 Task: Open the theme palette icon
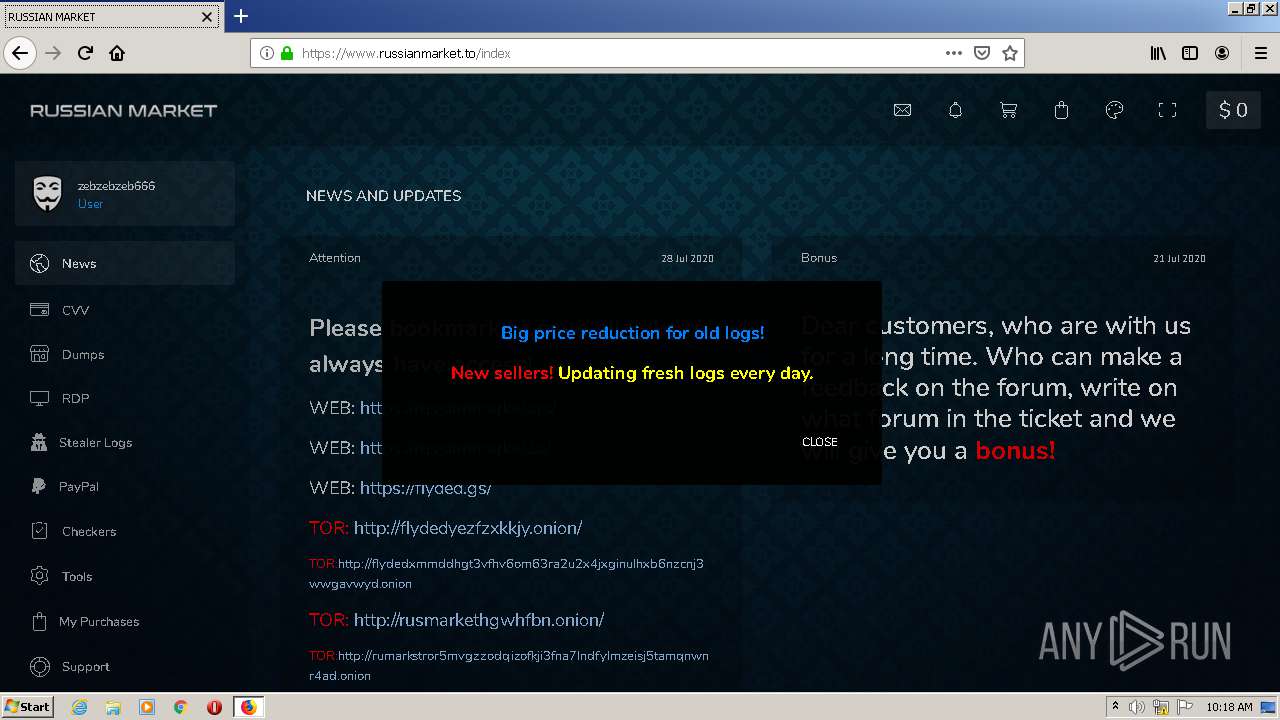coord(1114,110)
